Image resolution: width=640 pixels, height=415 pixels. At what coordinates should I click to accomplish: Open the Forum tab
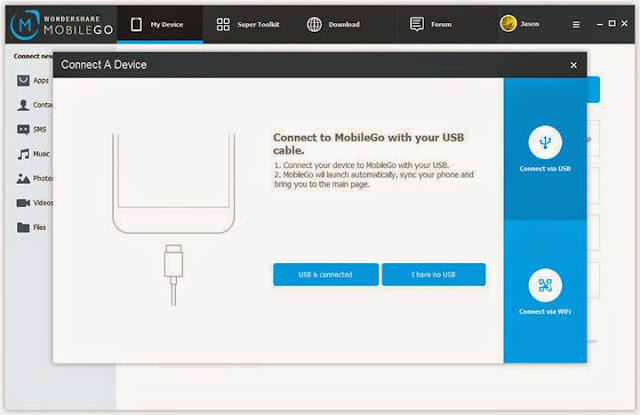pos(430,24)
